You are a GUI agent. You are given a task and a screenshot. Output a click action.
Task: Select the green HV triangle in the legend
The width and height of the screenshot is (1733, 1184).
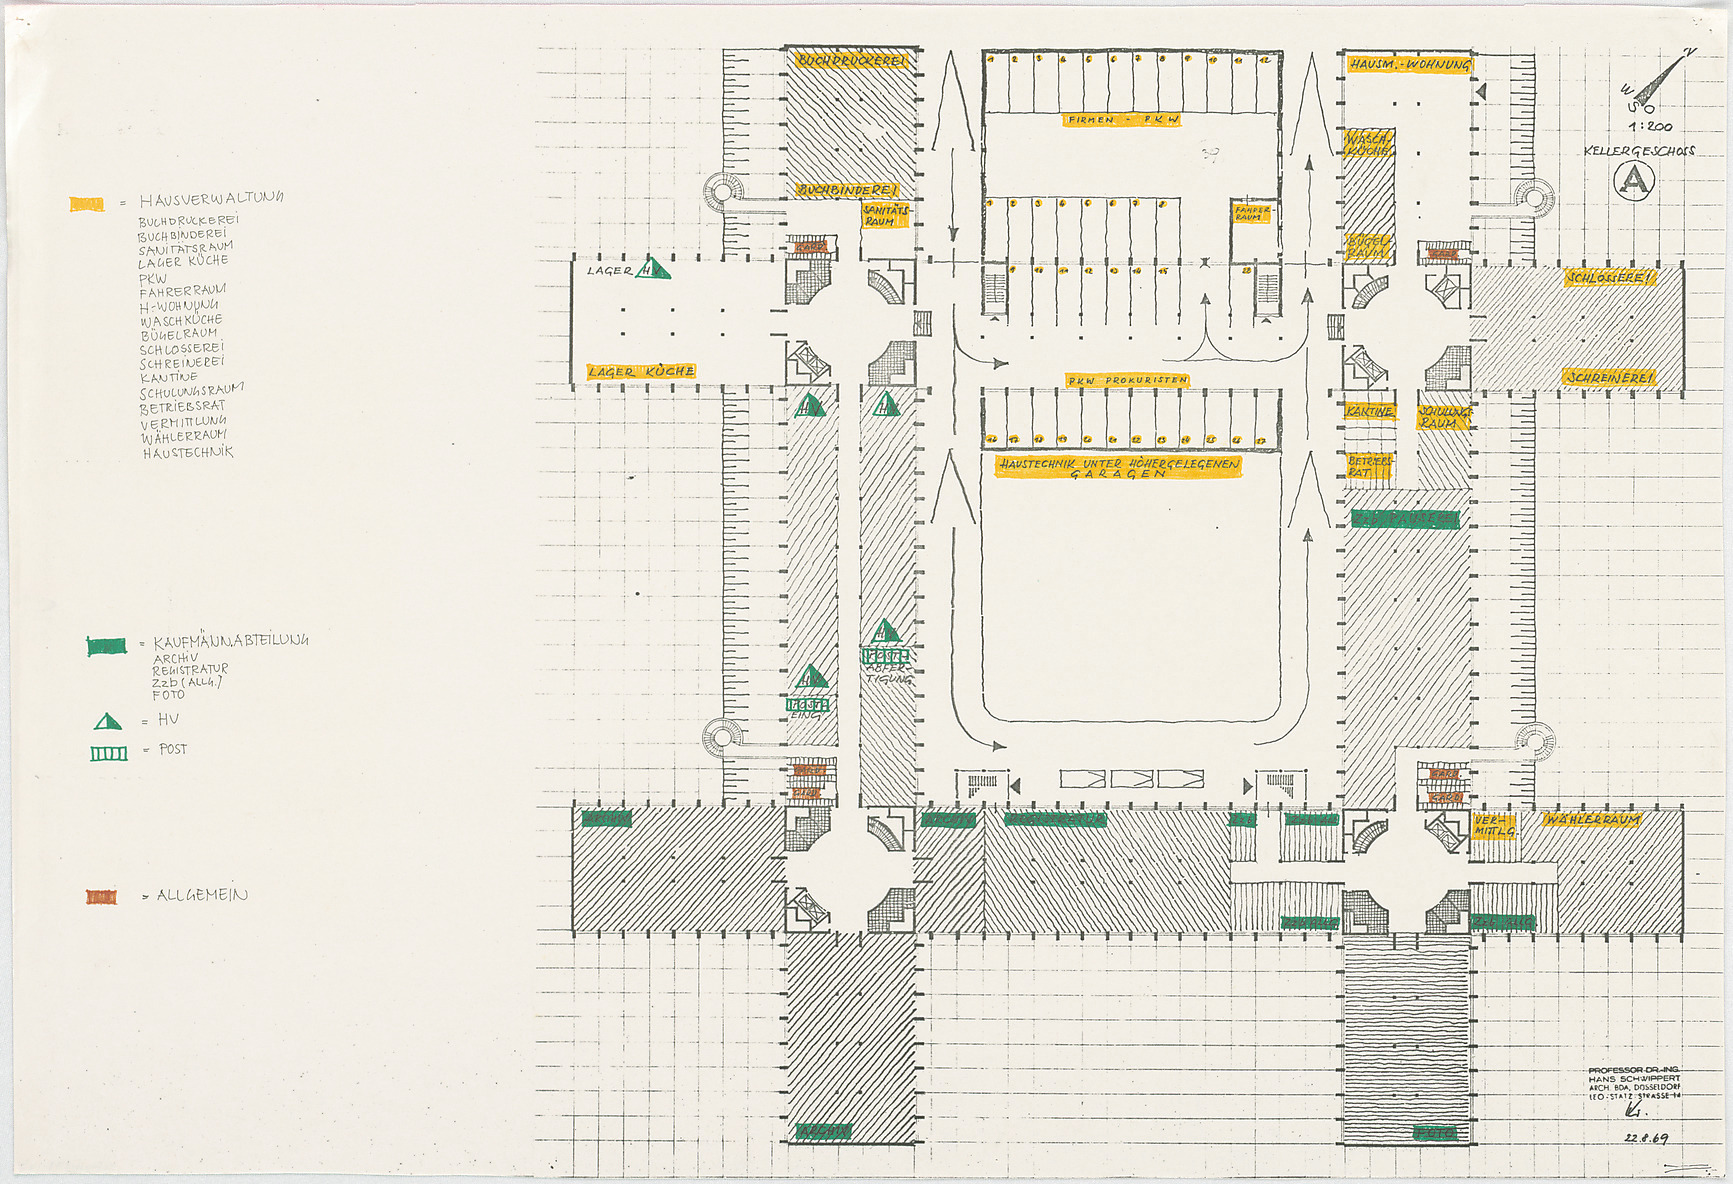click(x=107, y=721)
